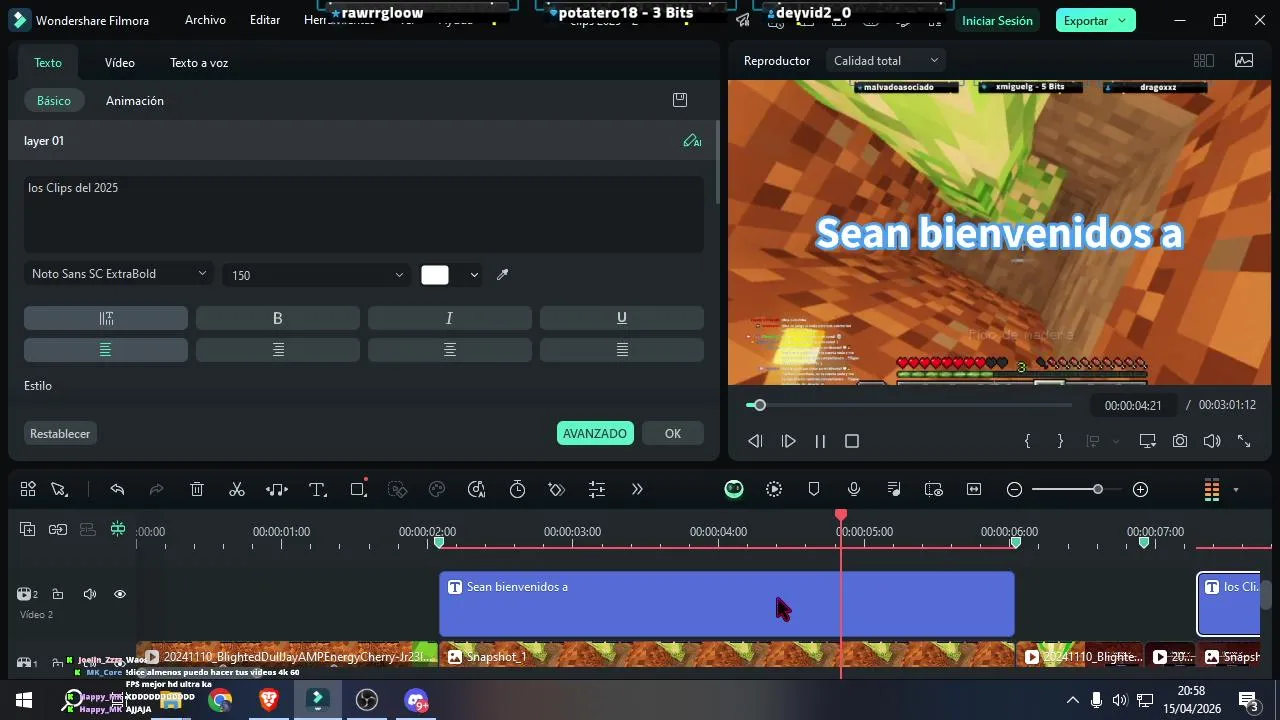Undo the last action in timeline toolbar
This screenshot has height=720, width=1280.
tap(117, 489)
